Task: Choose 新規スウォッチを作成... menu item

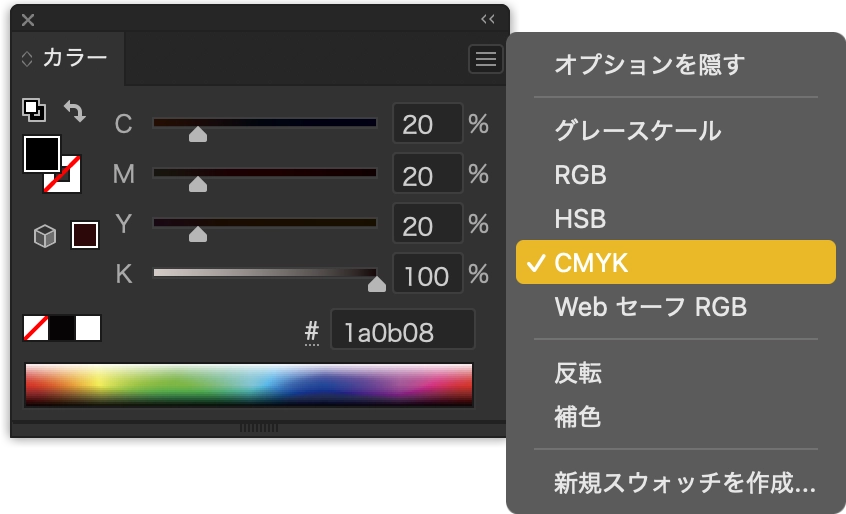Action: pos(685,484)
